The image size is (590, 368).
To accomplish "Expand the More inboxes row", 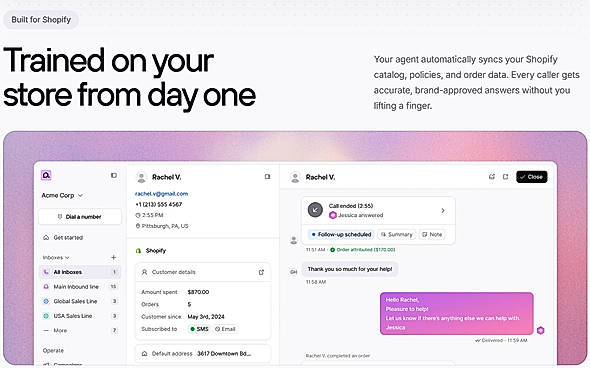I will pos(80,330).
